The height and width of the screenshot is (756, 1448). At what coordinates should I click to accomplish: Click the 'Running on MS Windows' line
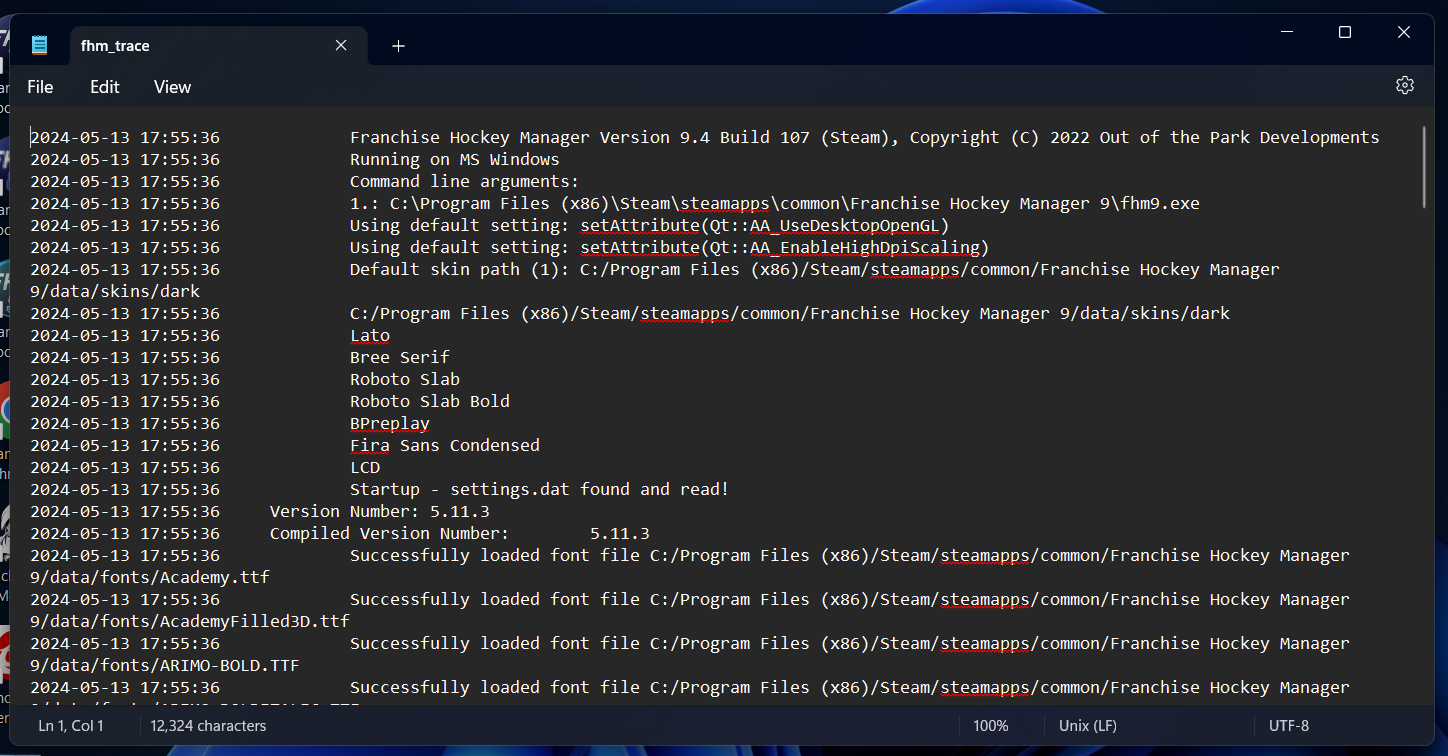(455, 159)
